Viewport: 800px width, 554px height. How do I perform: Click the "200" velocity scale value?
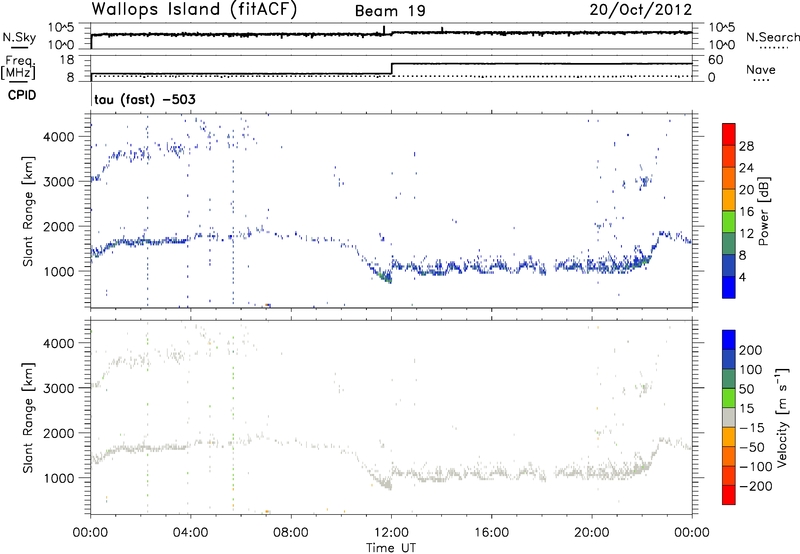[751, 350]
